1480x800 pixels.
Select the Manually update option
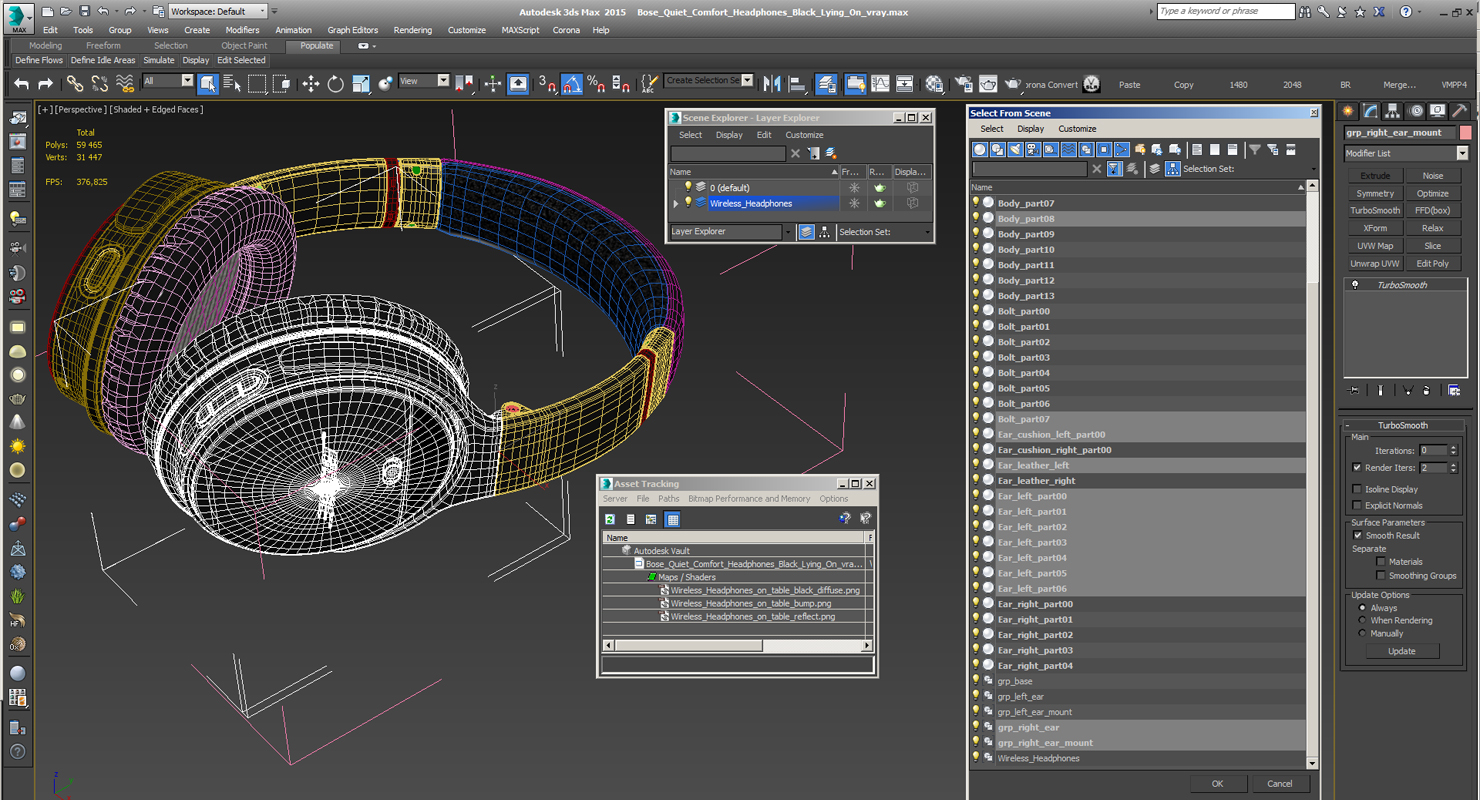pos(1362,633)
